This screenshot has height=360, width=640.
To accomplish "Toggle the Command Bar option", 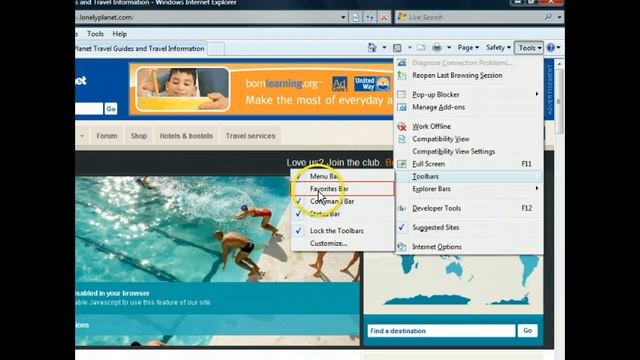I will tap(342, 201).
